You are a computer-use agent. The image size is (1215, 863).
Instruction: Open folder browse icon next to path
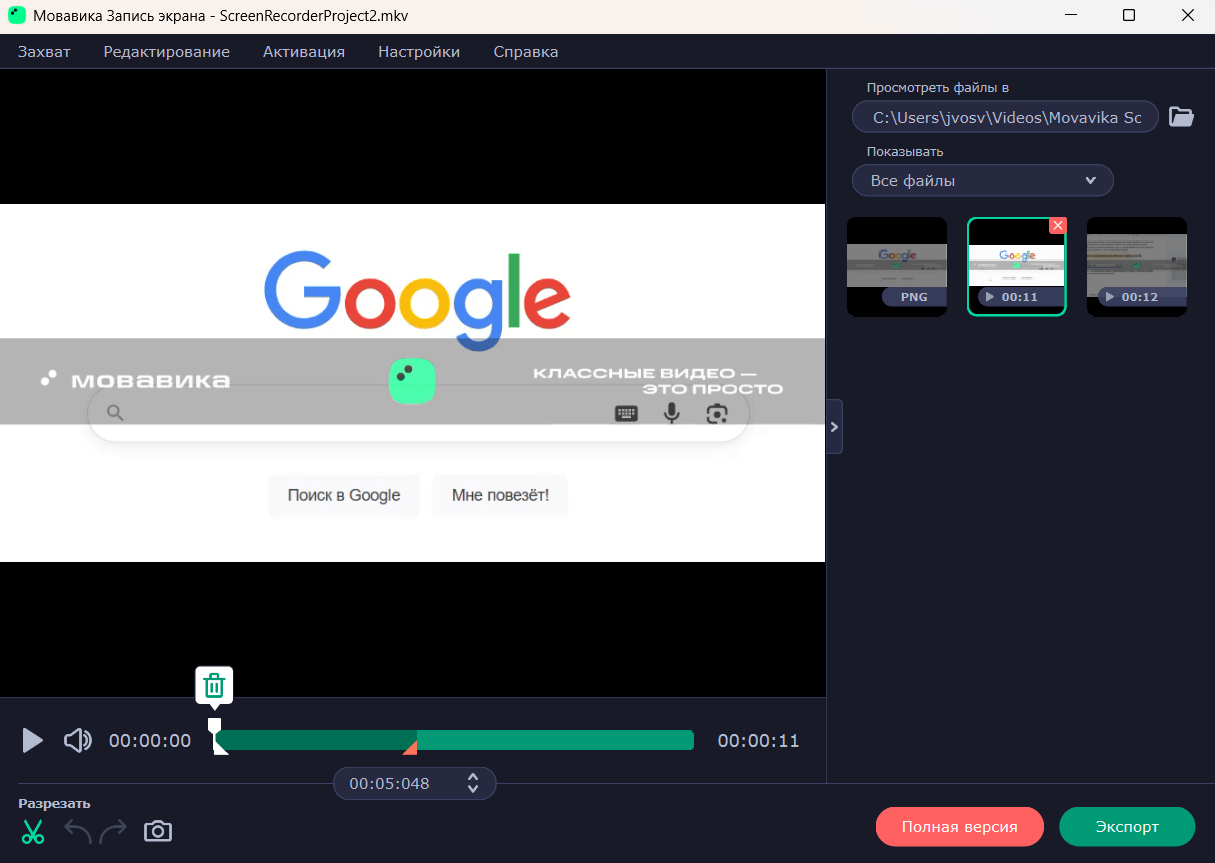[x=1181, y=117]
